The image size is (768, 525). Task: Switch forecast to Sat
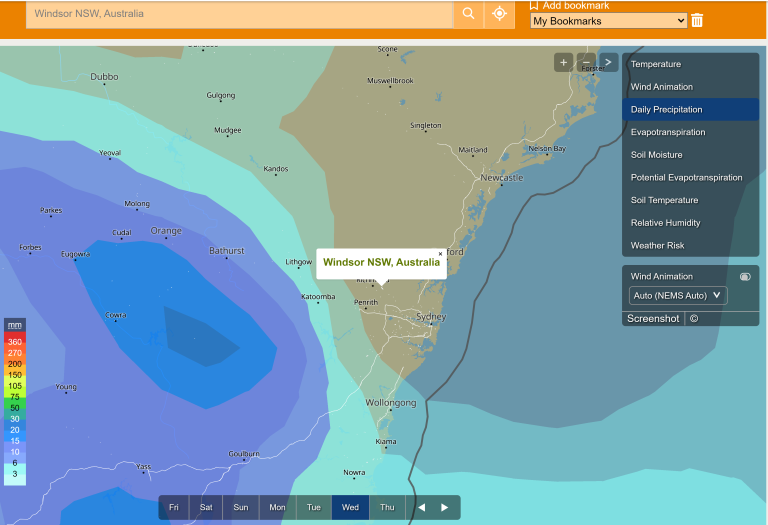pyautogui.click(x=206, y=507)
